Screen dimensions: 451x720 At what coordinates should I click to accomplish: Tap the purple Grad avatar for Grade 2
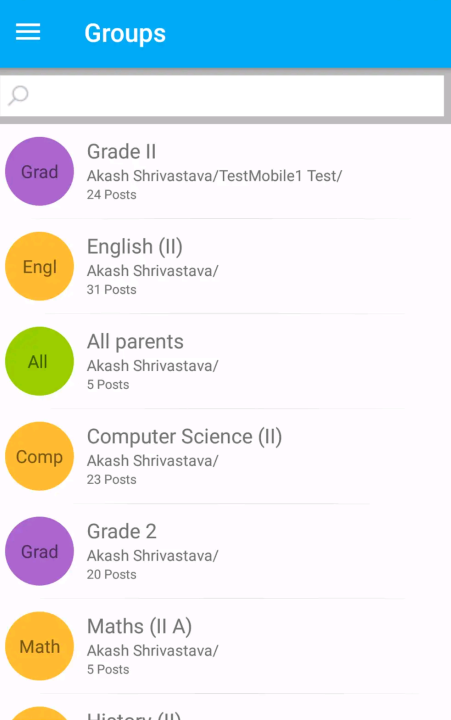pyautogui.click(x=39, y=551)
